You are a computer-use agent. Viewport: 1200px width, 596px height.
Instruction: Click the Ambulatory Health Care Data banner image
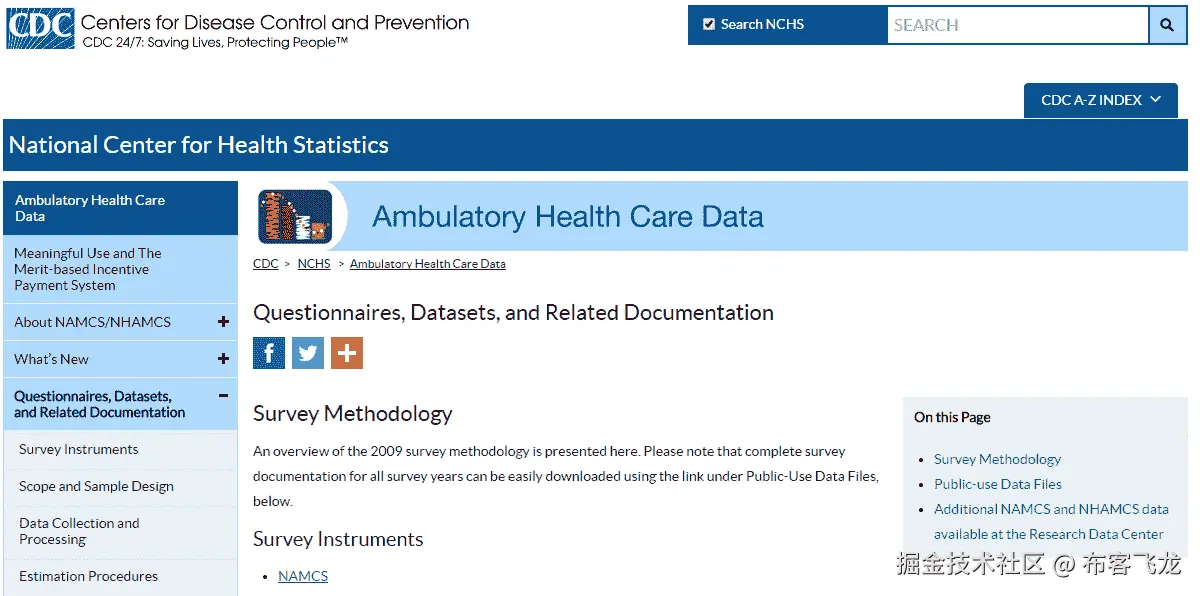click(295, 216)
